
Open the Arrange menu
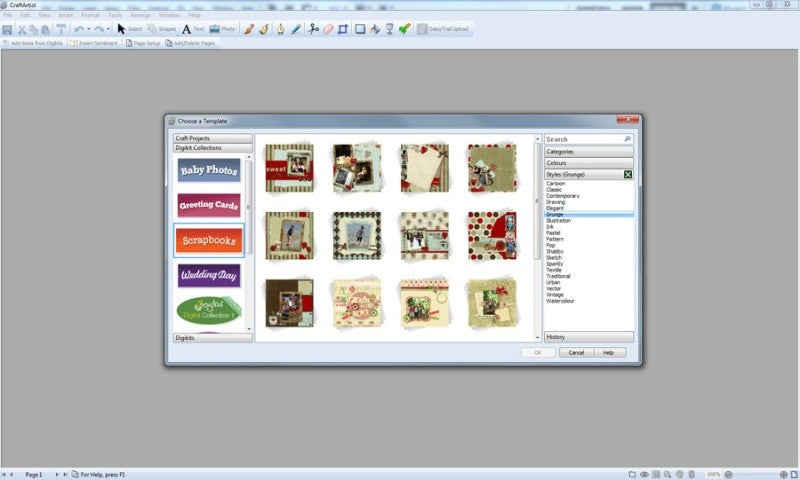point(140,15)
